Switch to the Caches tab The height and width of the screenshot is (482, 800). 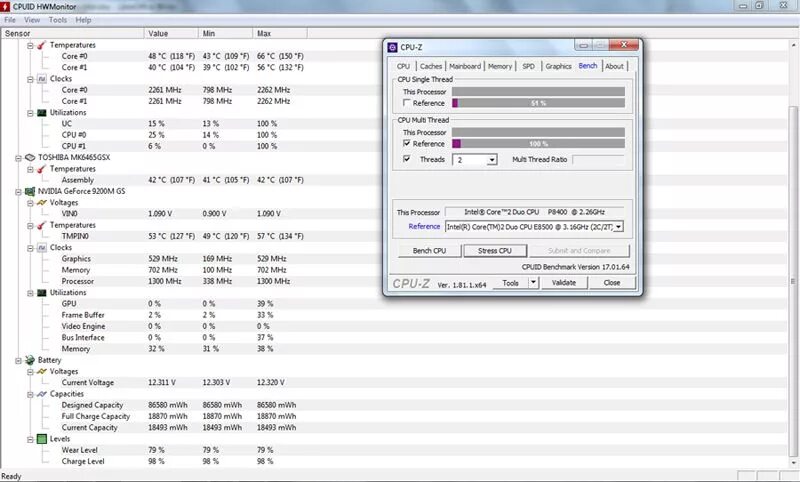click(431, 66)
